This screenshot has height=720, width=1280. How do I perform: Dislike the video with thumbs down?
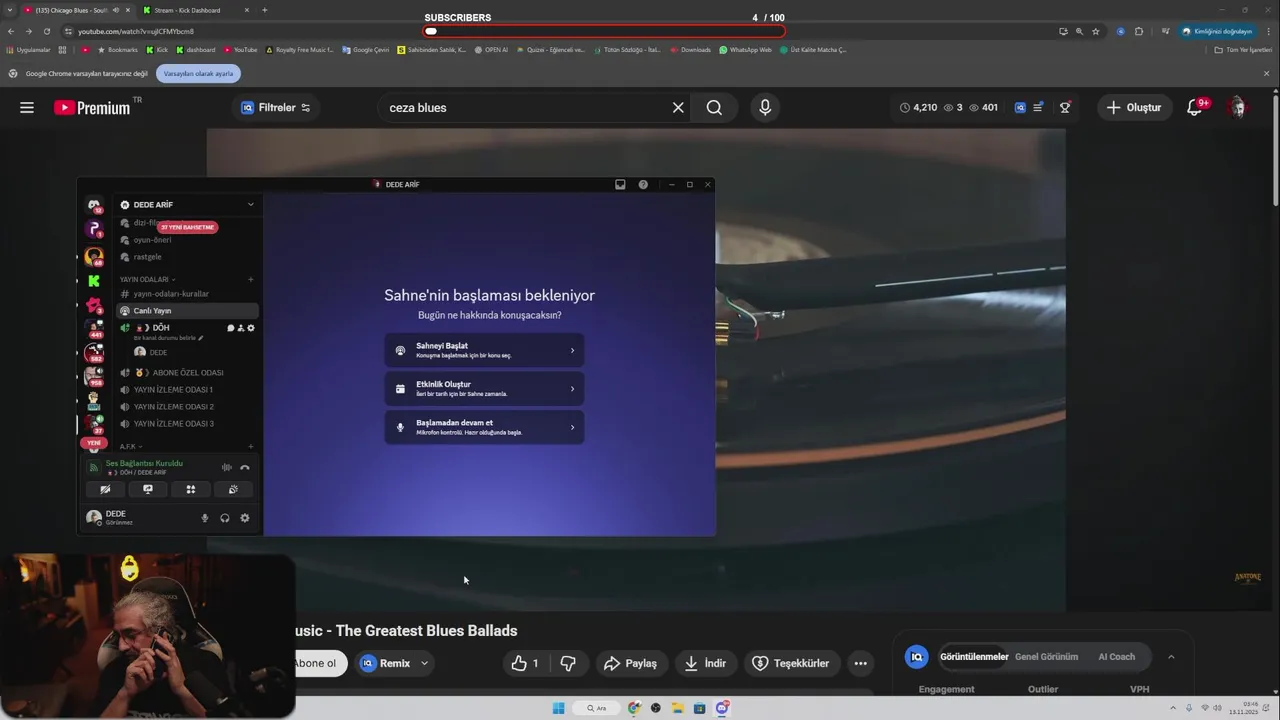click(x=568, y=663)
